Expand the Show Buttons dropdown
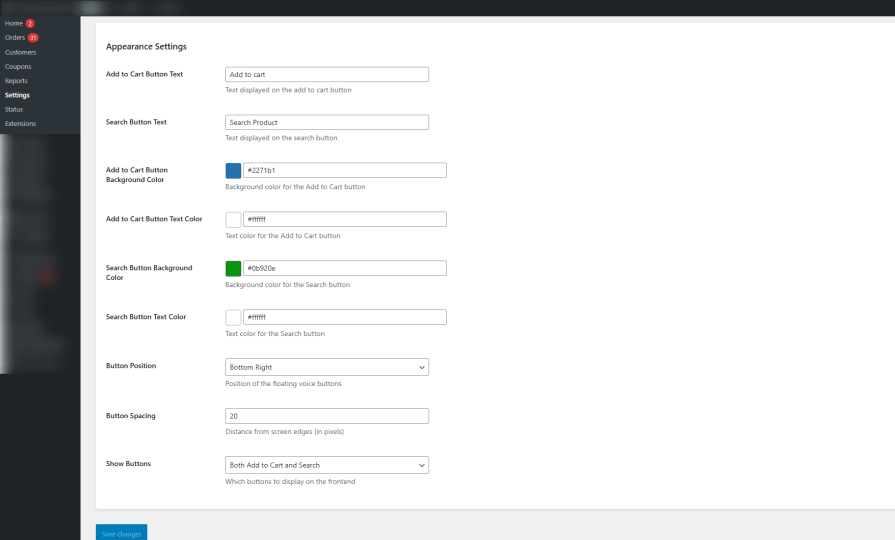 [327, 465]
